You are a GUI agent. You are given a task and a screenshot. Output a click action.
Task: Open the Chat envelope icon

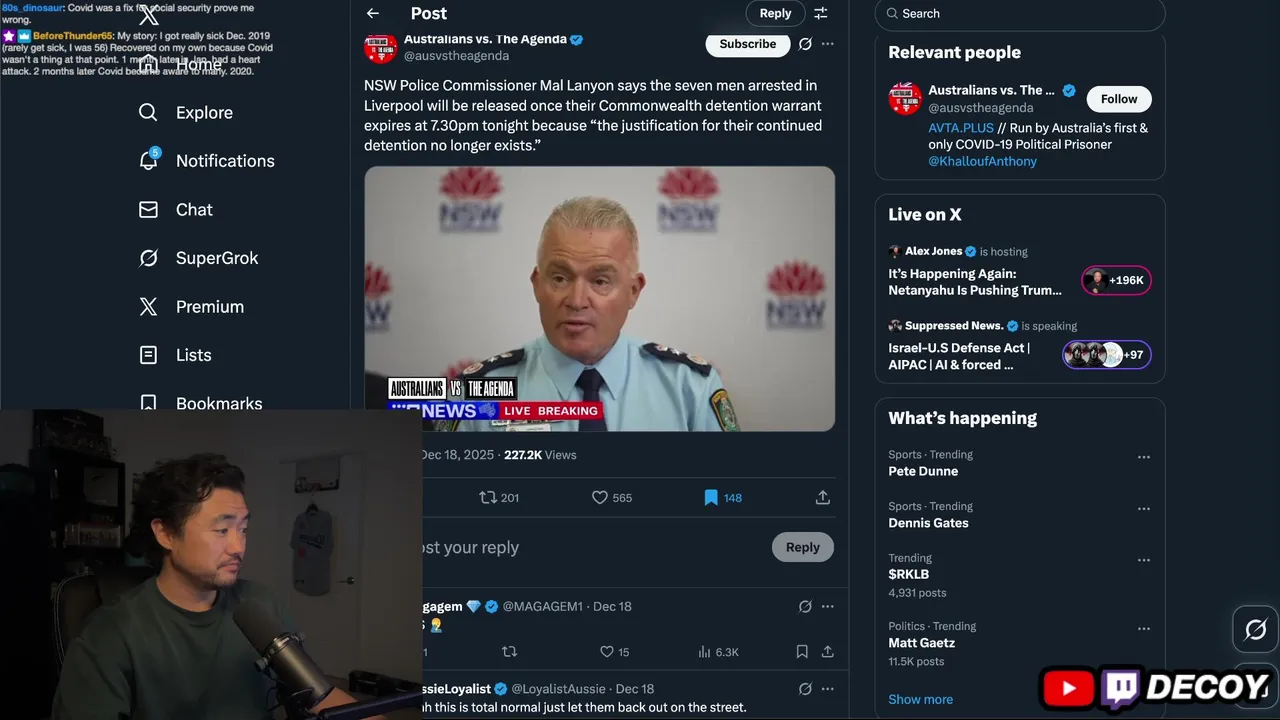pos(148,210)
